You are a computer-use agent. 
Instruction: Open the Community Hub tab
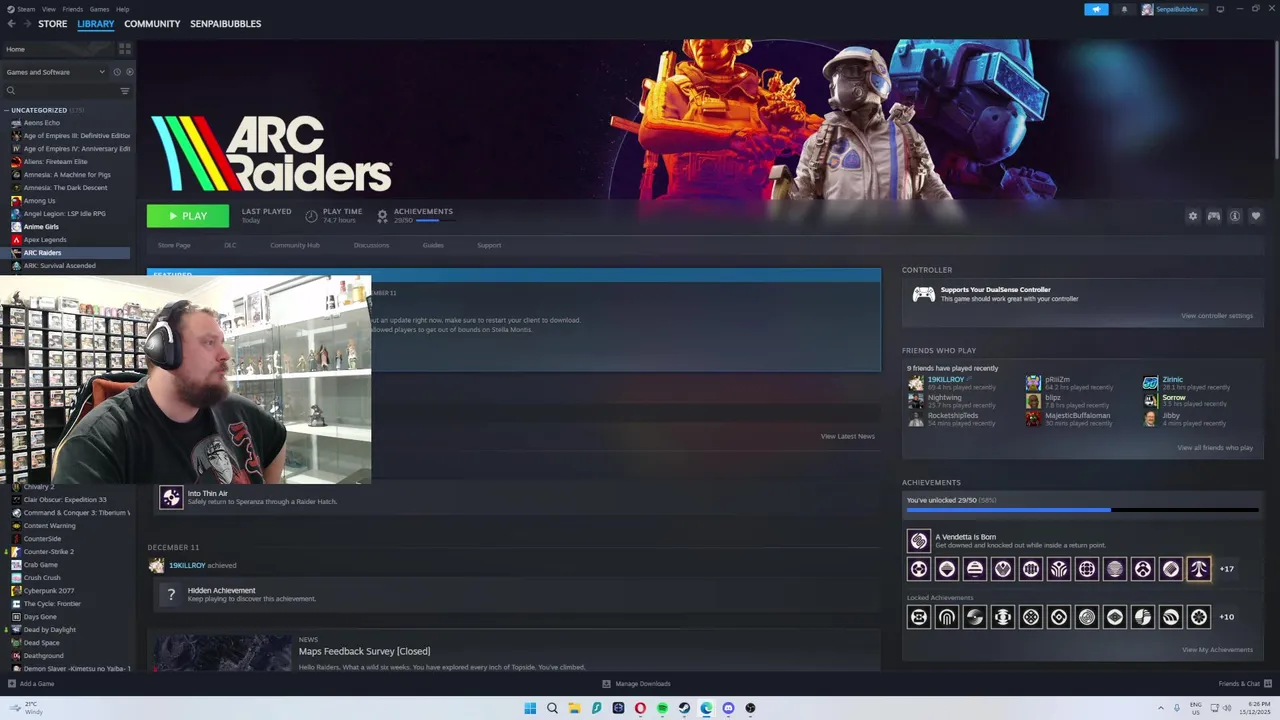[295, 245]
